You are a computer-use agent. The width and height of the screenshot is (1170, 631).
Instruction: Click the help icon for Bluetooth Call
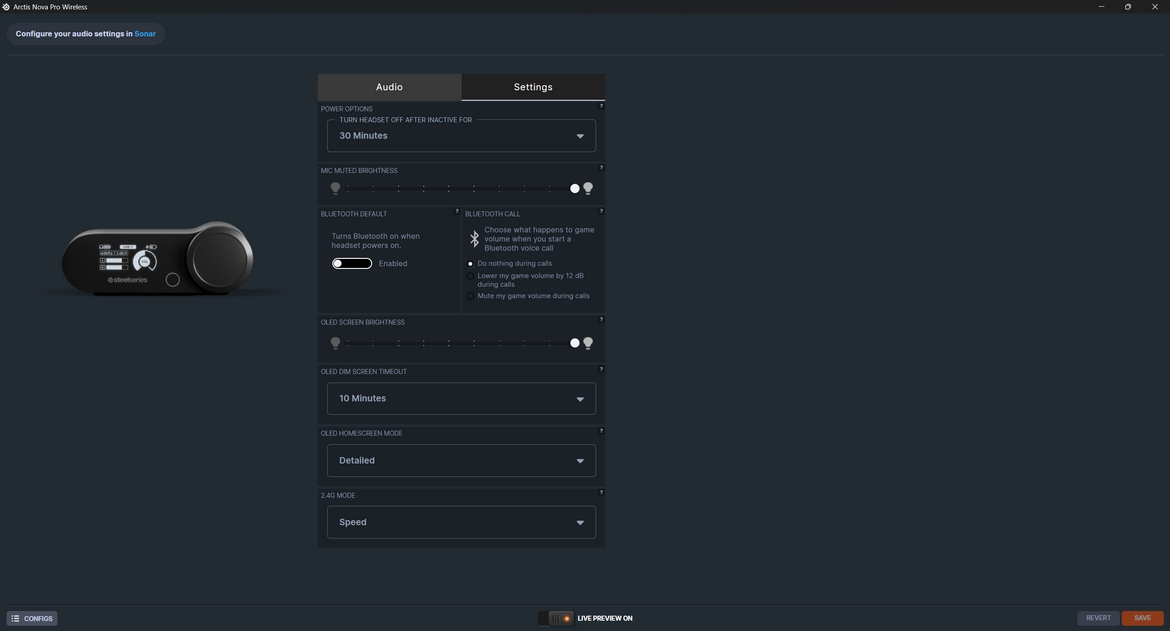coord(601,211)
